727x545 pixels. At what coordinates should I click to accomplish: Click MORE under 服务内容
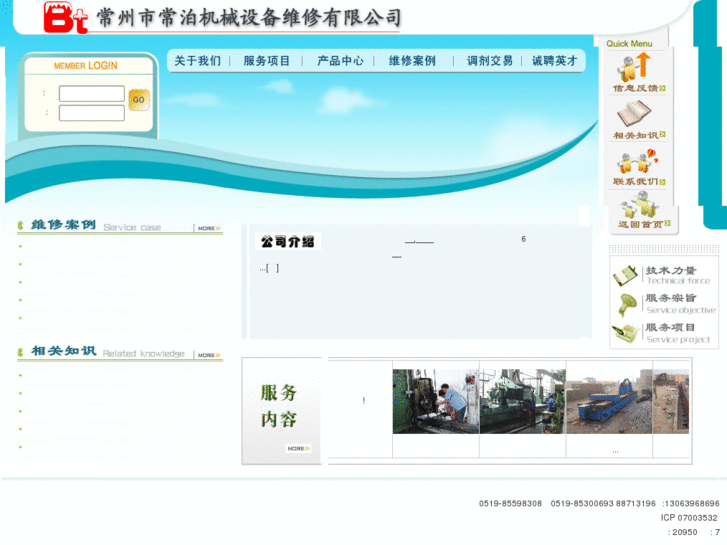click(x=298, y=449)
